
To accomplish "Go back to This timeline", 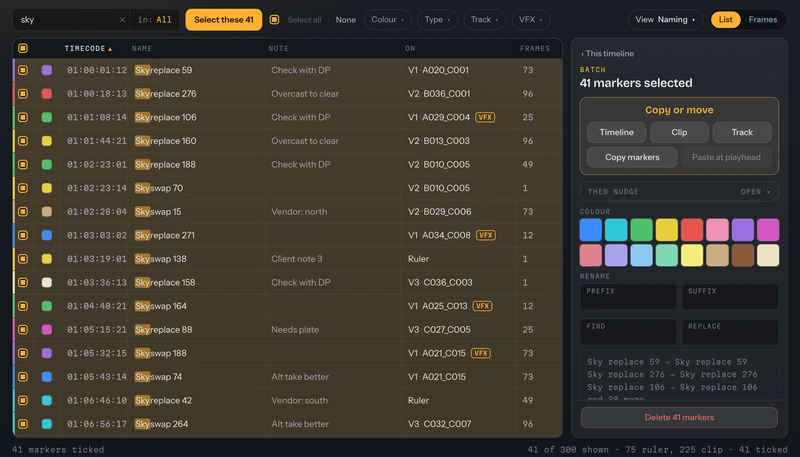I will (x=607, y=54).
